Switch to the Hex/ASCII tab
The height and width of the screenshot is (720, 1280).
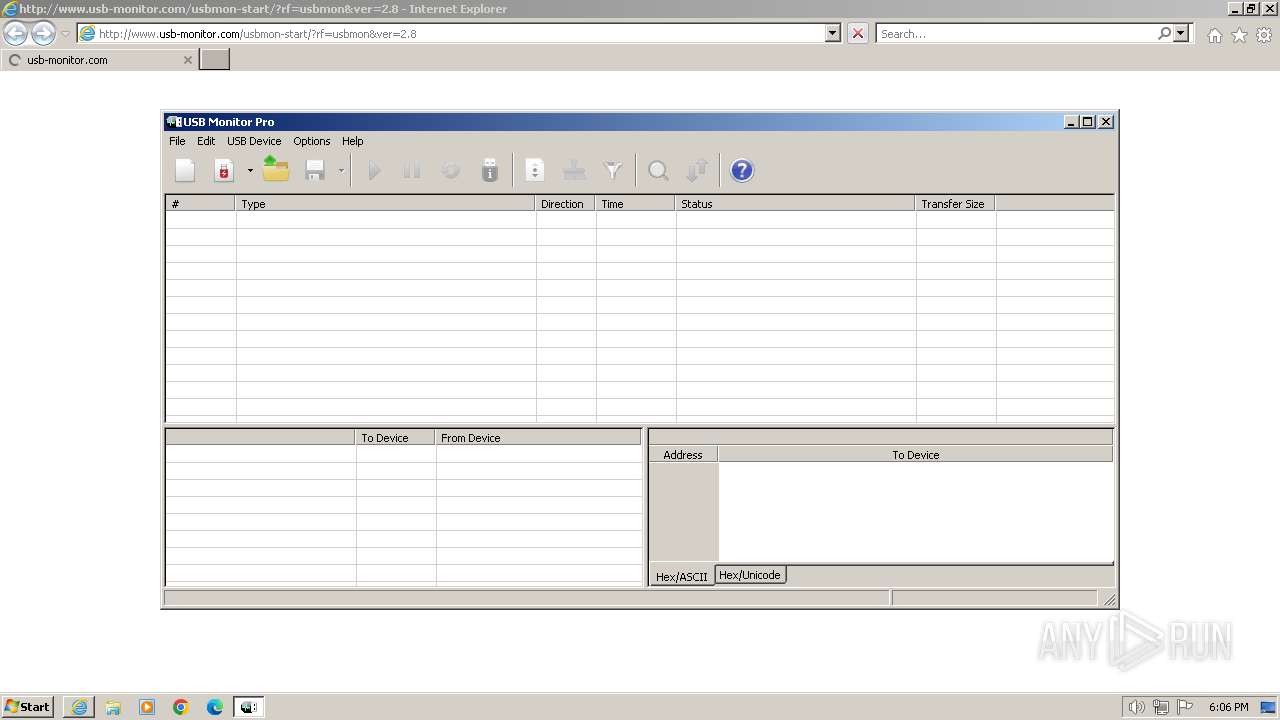point(682,576)
